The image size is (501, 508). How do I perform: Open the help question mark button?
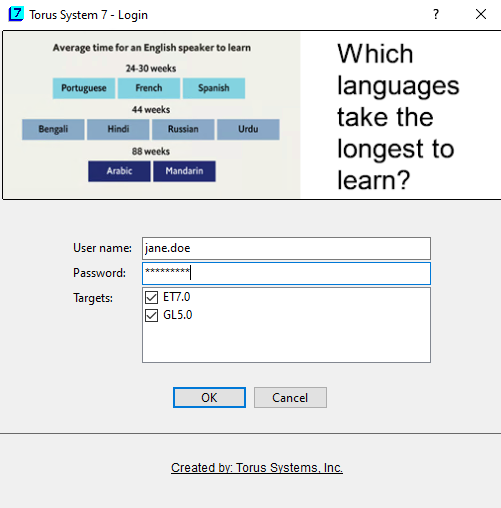tap(436, 14)
